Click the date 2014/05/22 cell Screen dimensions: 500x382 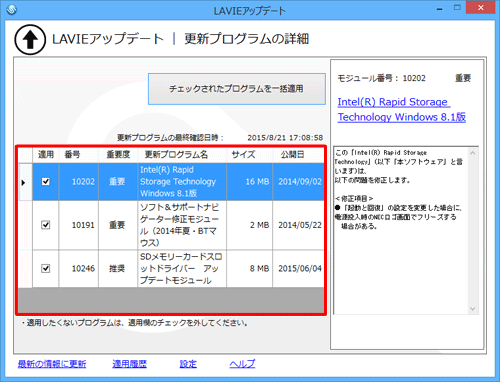click(x=298, y=225)
